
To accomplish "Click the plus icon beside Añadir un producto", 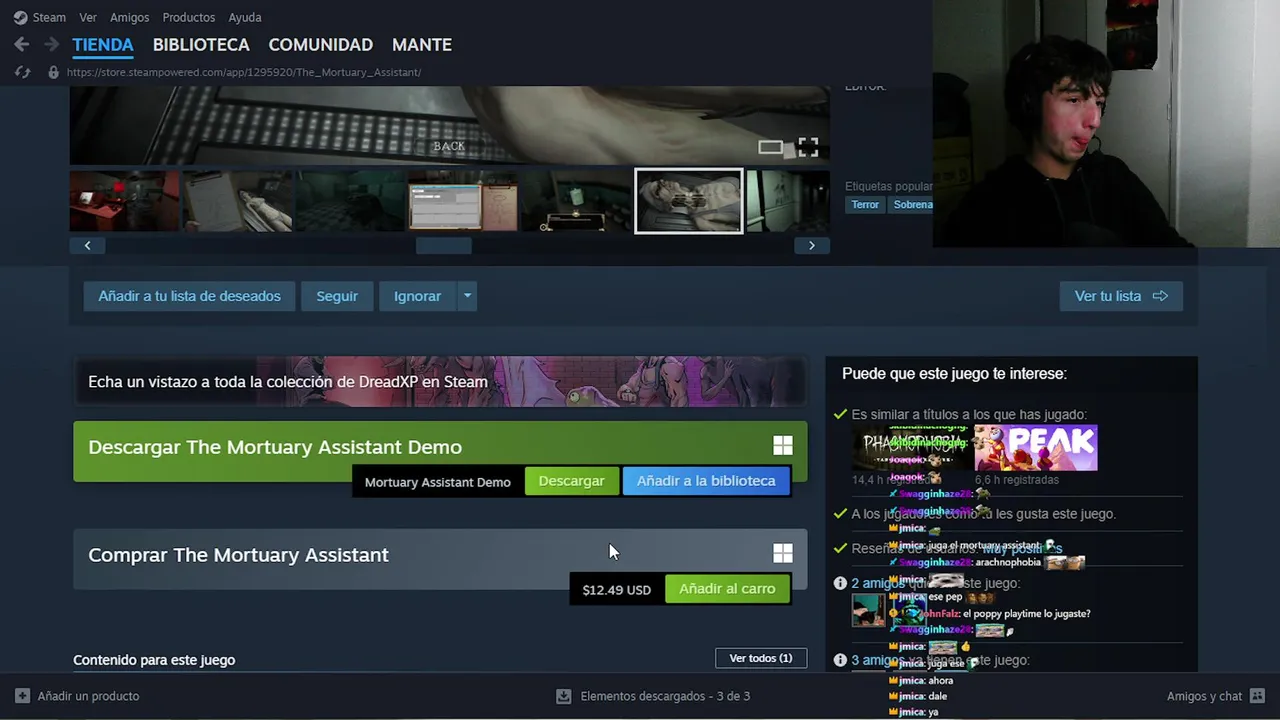I will click(x=22, y=696).
